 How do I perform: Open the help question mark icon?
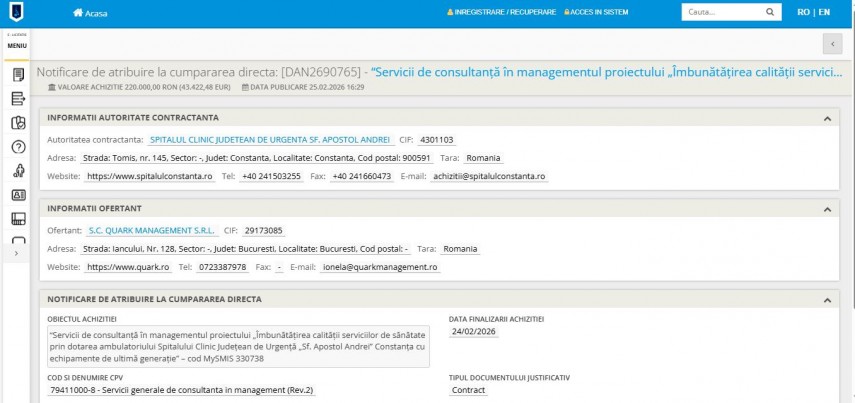(17, 147)
